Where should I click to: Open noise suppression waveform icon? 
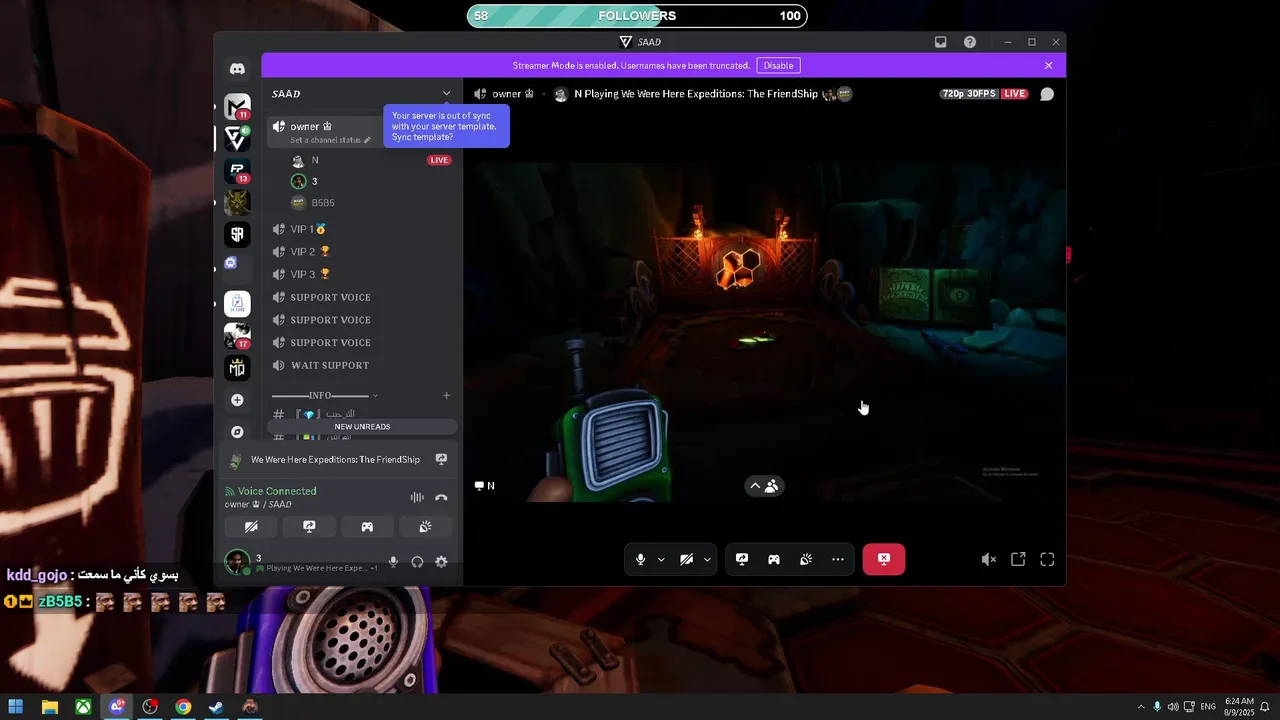point(417,497)
